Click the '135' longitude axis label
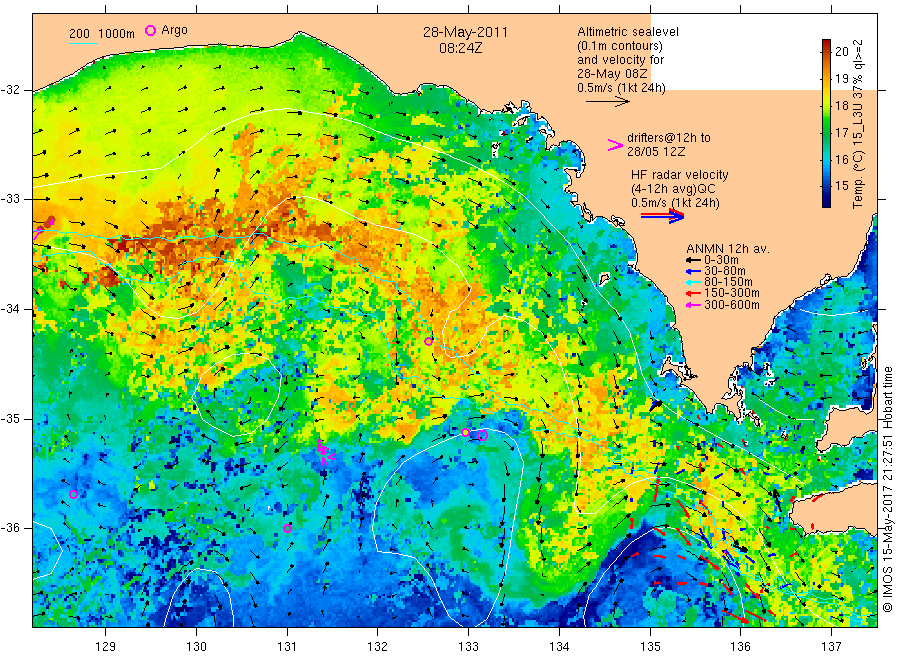The image size is (900, 660). tap(650, 647)
